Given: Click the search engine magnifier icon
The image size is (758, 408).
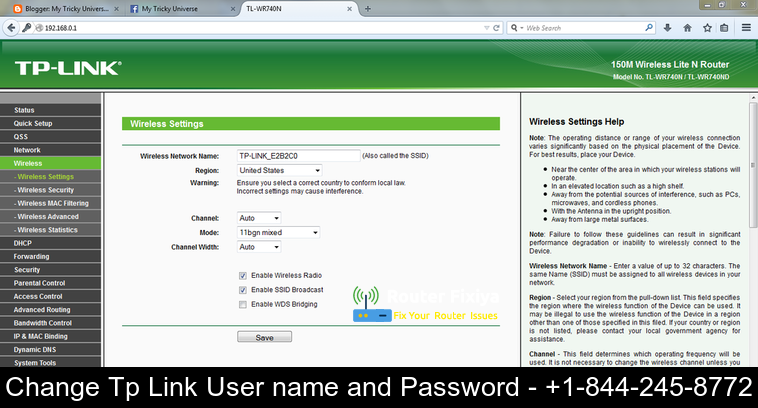Looking at the screenshot, I should (x=516, y=28).
